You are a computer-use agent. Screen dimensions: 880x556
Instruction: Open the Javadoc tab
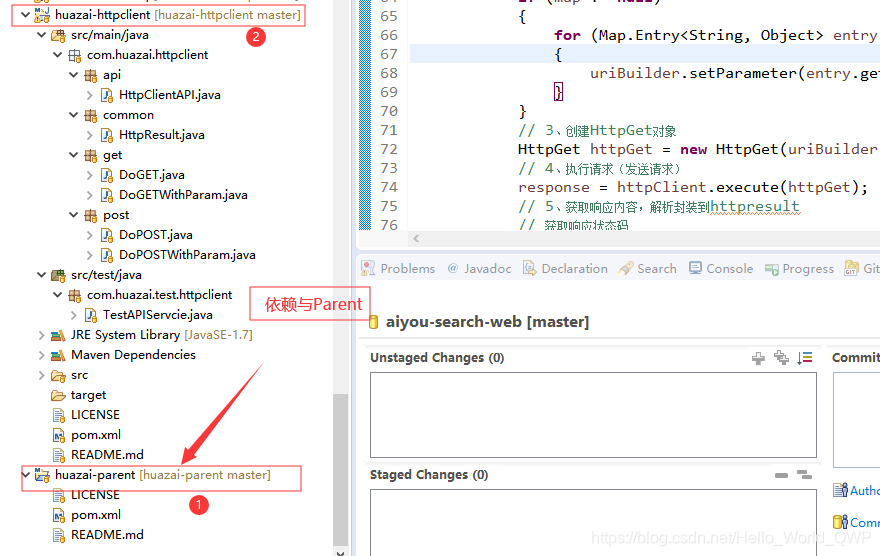point(480,269)
